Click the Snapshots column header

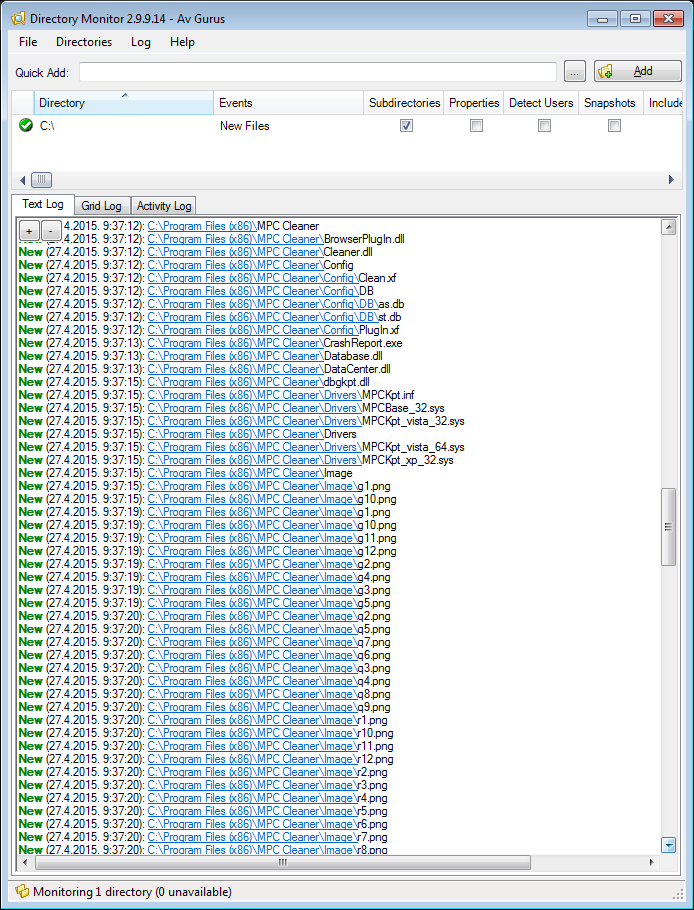611,103
